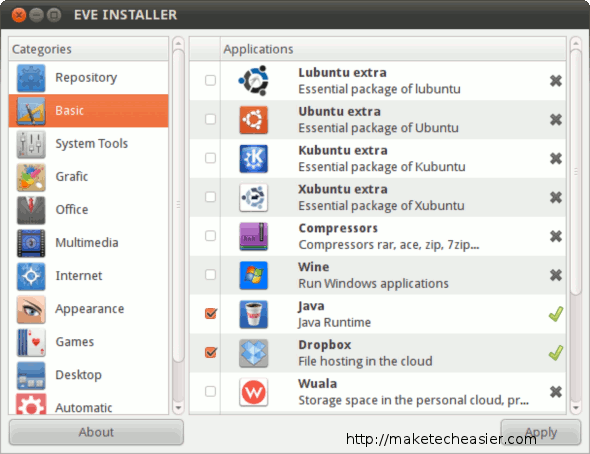Click the Appearance eye icon
Viewport: 590px width, 454px height.
pos(31,310)
